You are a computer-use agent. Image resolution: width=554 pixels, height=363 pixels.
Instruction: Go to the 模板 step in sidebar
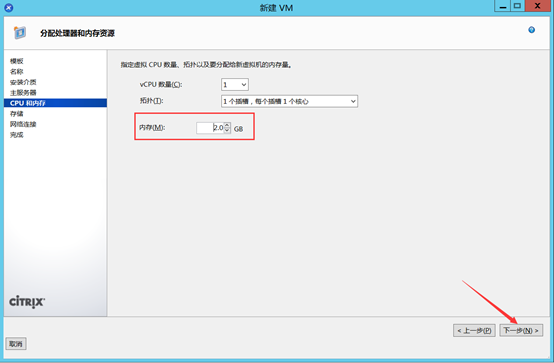click(x=17, y=61)
